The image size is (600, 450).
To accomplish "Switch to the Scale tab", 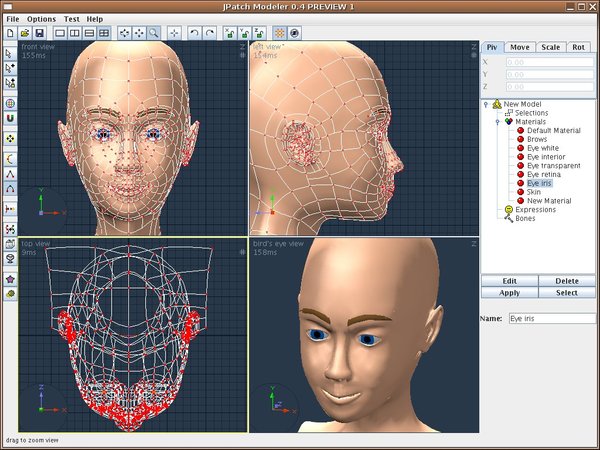I will pos(550,47).
